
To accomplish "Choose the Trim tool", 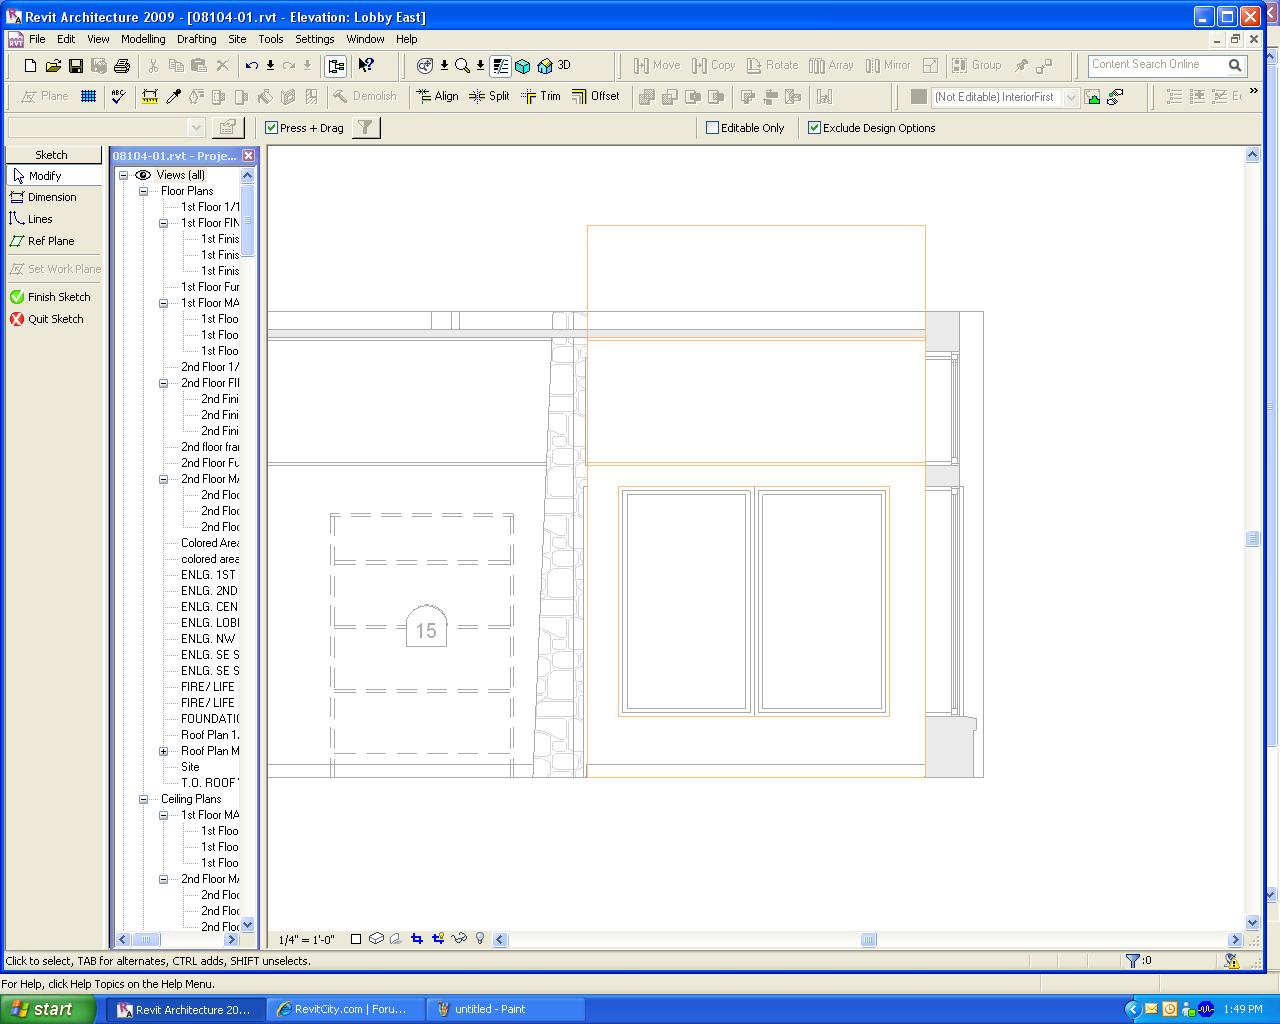I will click(541, 96).
